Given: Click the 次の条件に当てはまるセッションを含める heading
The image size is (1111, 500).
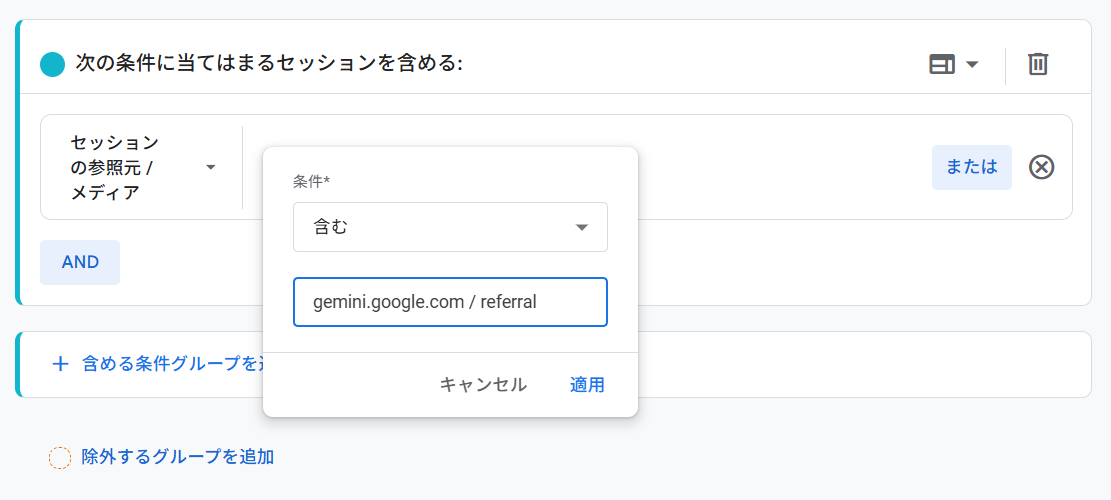Looking at the screenshot, I should (269, 64).
